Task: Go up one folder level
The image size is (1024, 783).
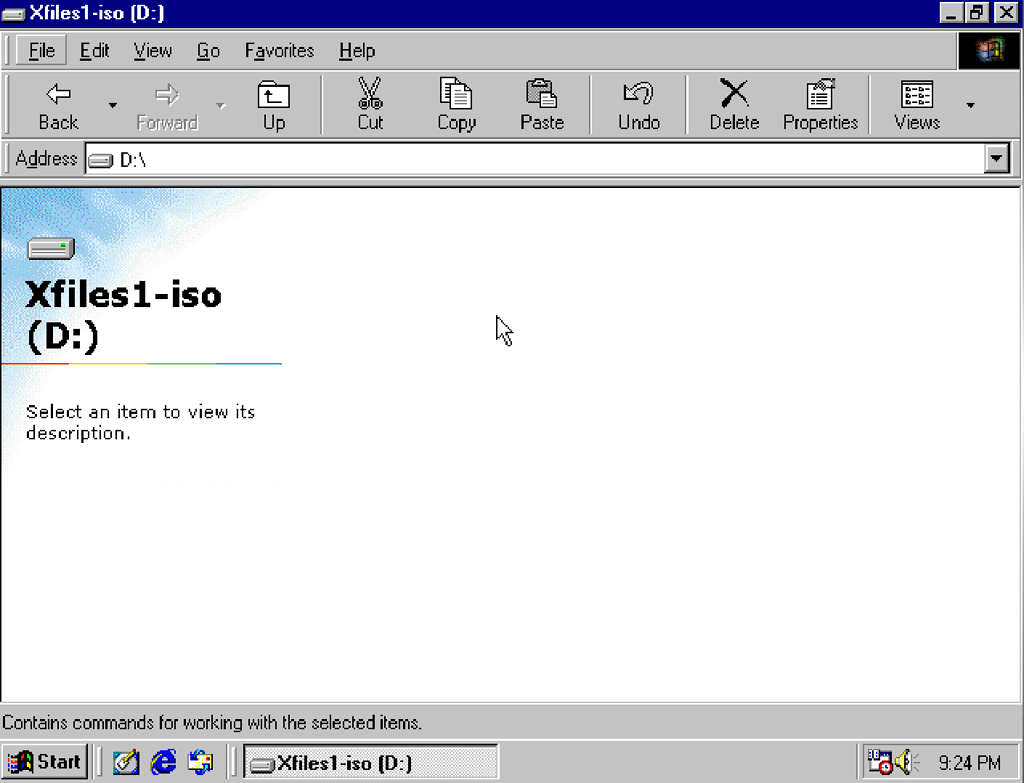Action: [274, 105]
